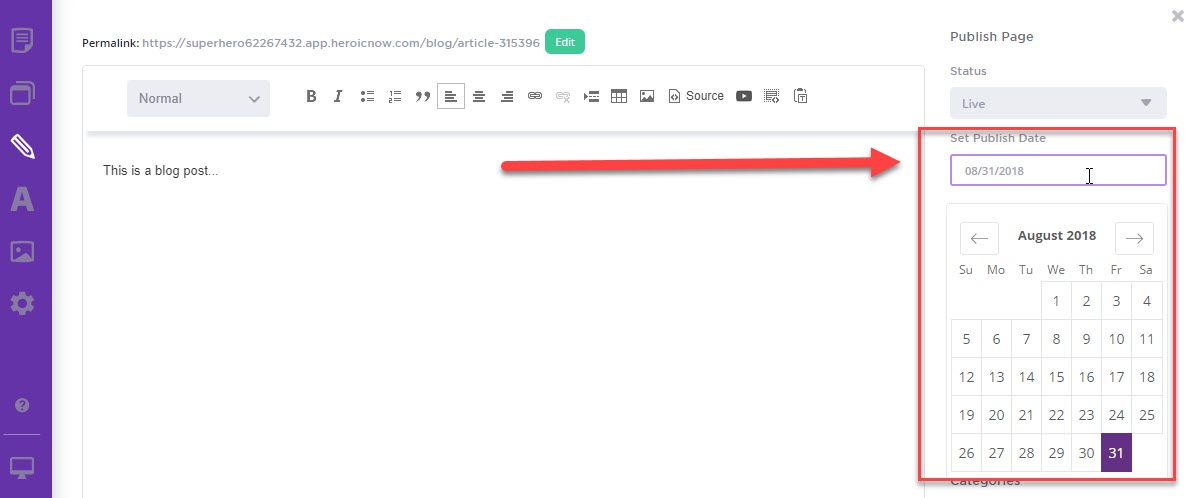Align text left
1185x498 pixels.
click(x=450, y=96)
